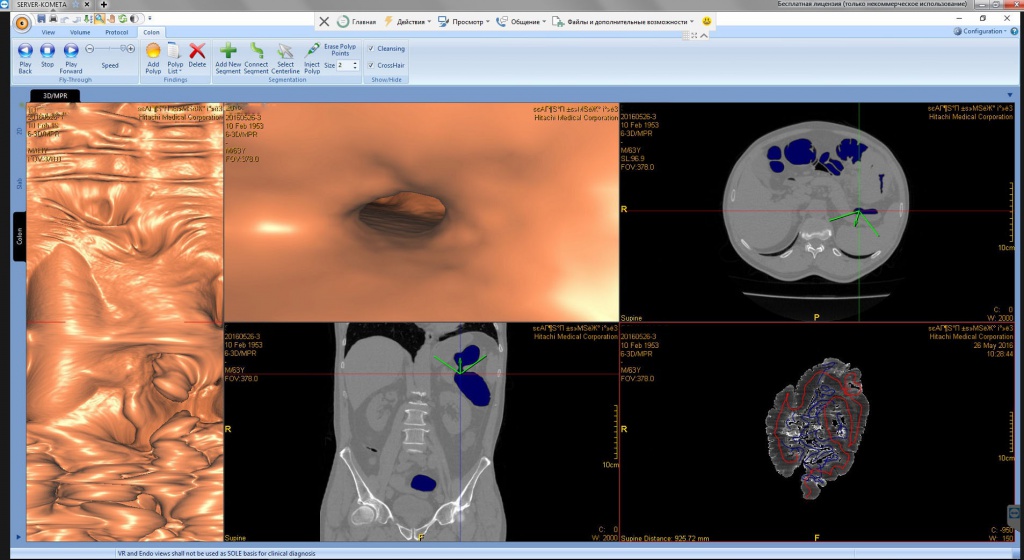Open the Действия dropdown menu
Viewport: 1024px width, 560px height.
click(414, 21)
